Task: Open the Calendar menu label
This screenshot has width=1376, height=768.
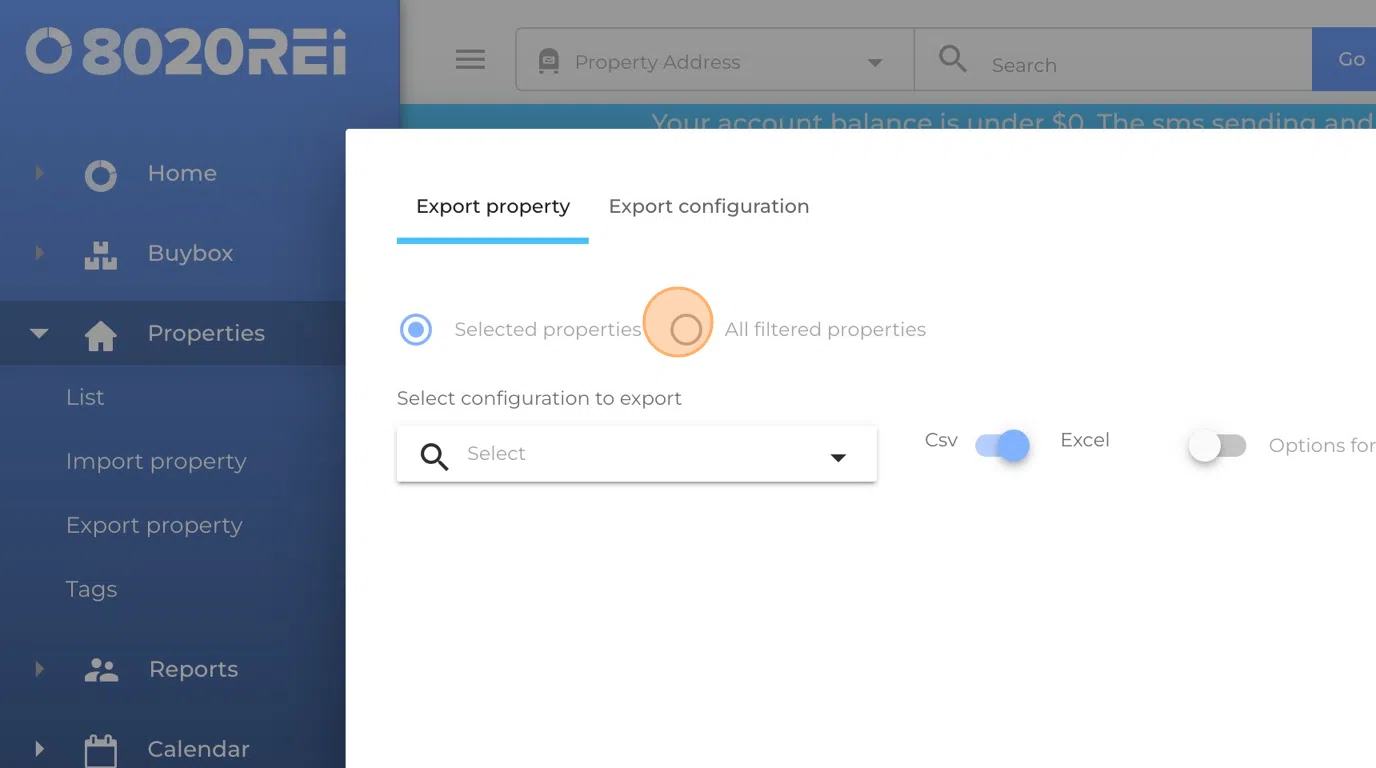Action: pyautogui.click(x=198, y=749)
